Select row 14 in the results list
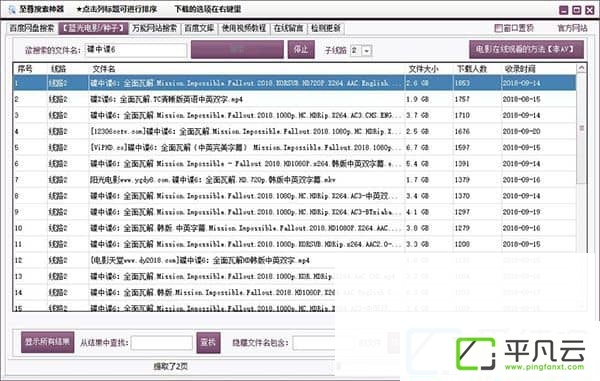Image resolution: width=600 pixels, height=381 pixels. point(295,292)
